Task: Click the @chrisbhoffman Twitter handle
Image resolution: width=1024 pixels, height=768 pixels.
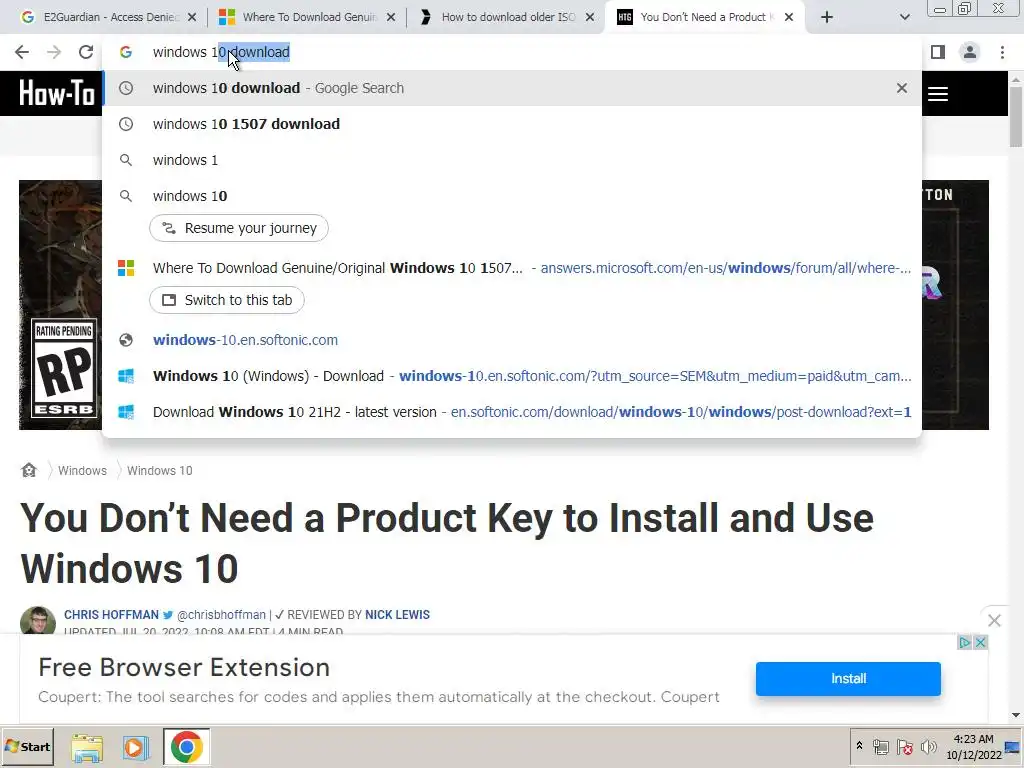Action: click(x=221, y=615)
